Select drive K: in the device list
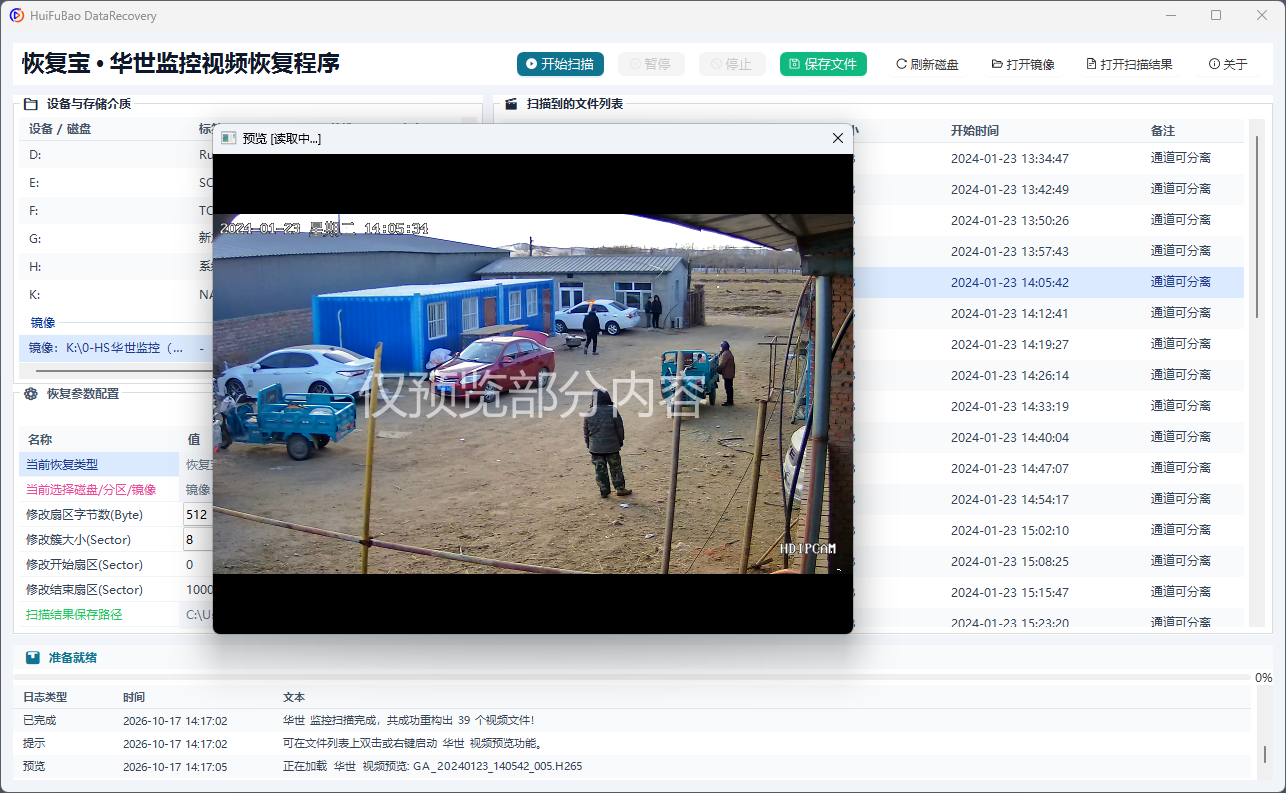The image size is (1286, 793). pos(116,295)
